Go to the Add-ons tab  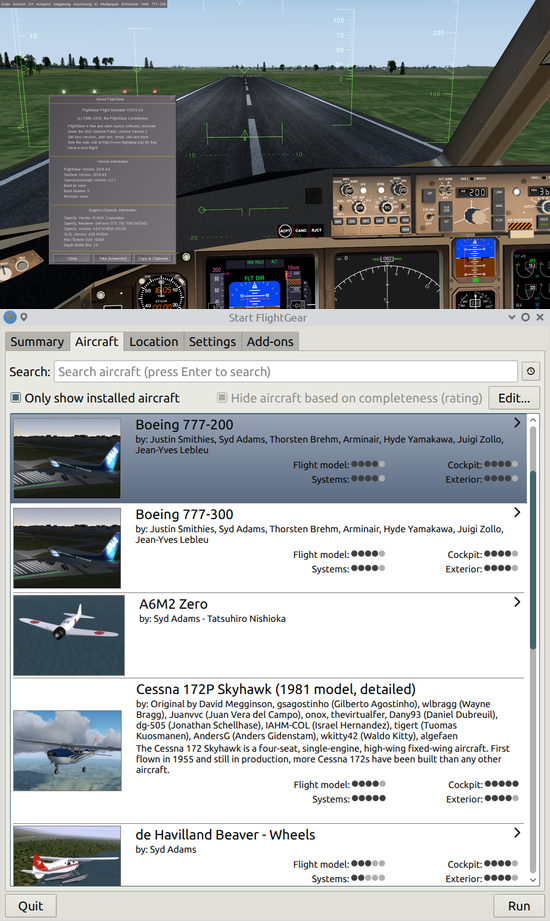pyautogui.click(x=270, y=341)
